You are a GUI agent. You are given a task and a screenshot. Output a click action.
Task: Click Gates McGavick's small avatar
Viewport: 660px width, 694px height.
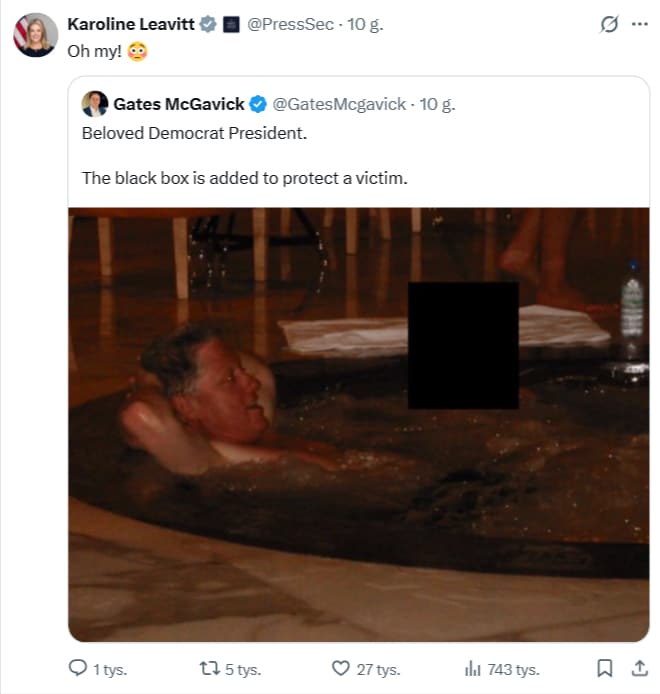pos(95,103)
